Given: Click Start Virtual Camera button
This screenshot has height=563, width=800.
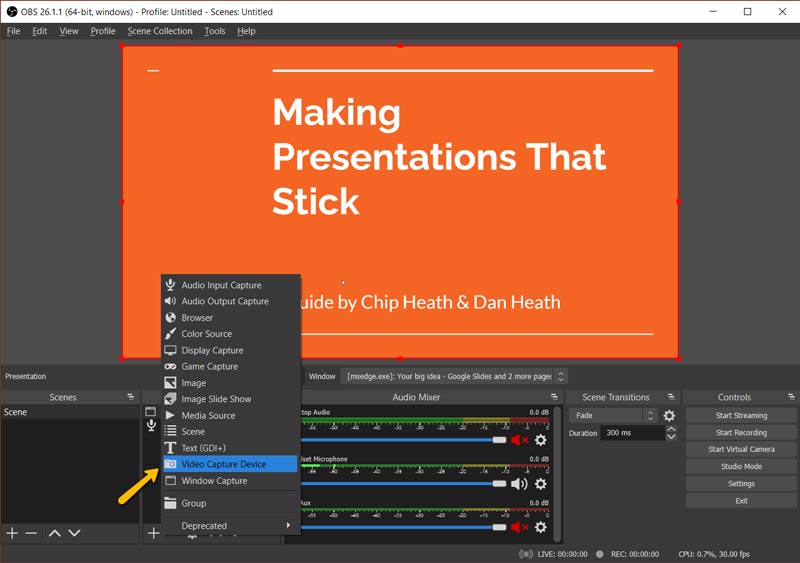Looking at the screenshot, I should tap(741, 449).
